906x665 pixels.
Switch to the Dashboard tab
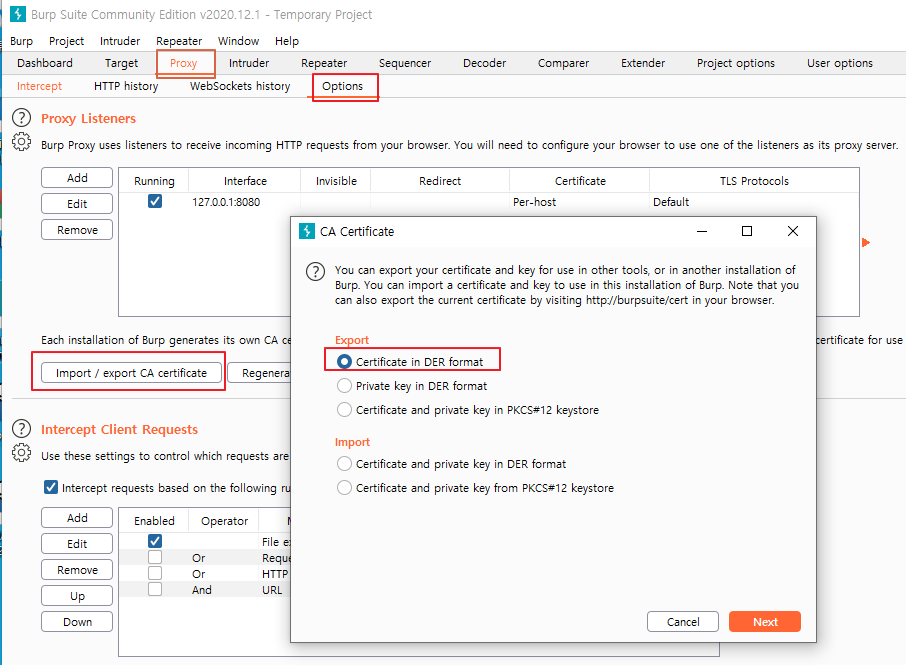pos(45,63)
